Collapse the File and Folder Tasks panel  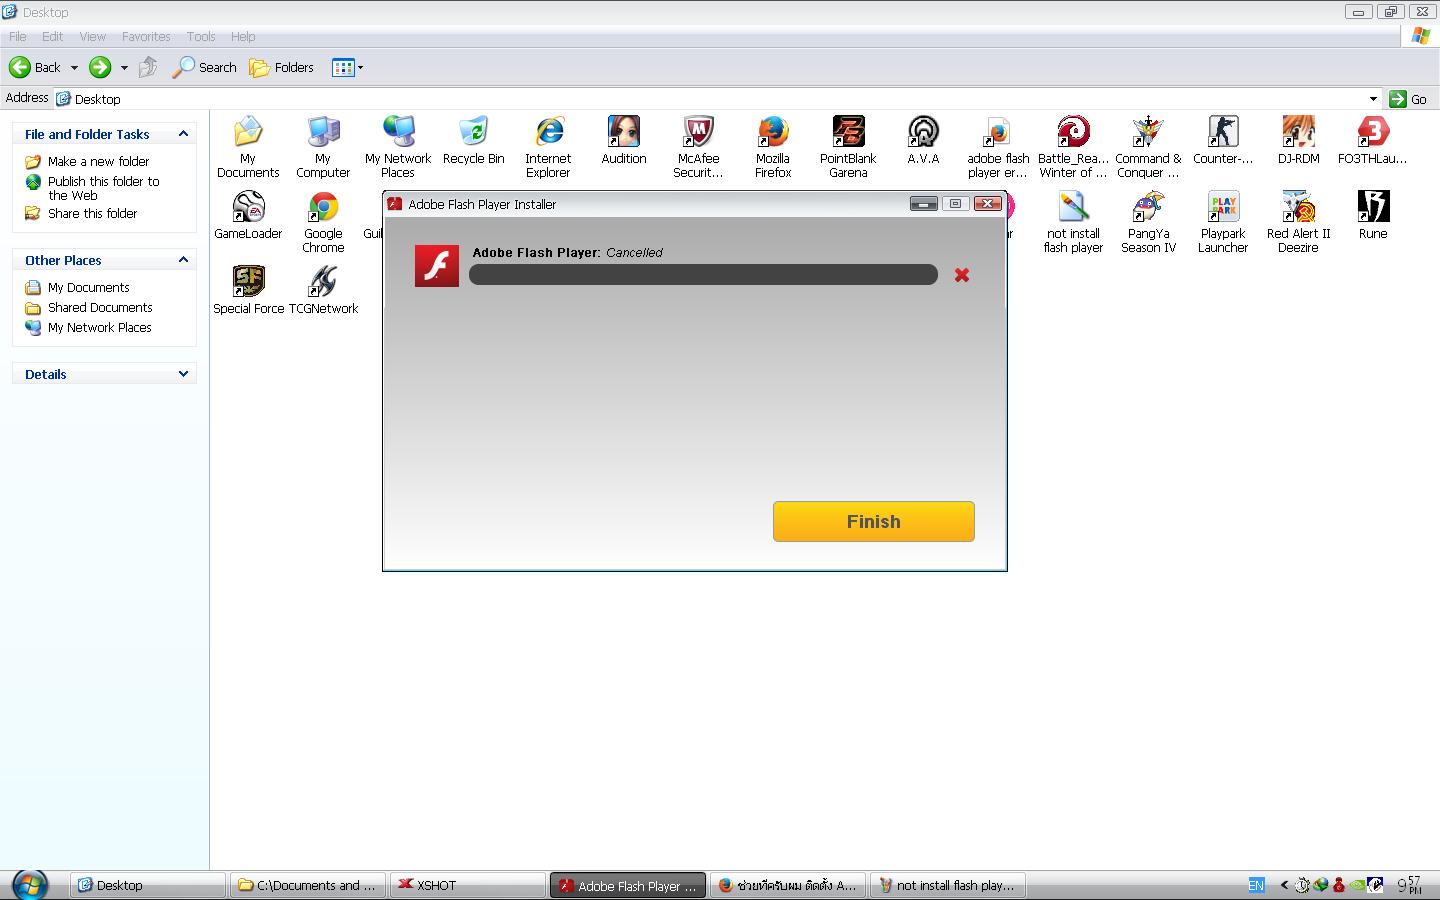click(183, 133)
